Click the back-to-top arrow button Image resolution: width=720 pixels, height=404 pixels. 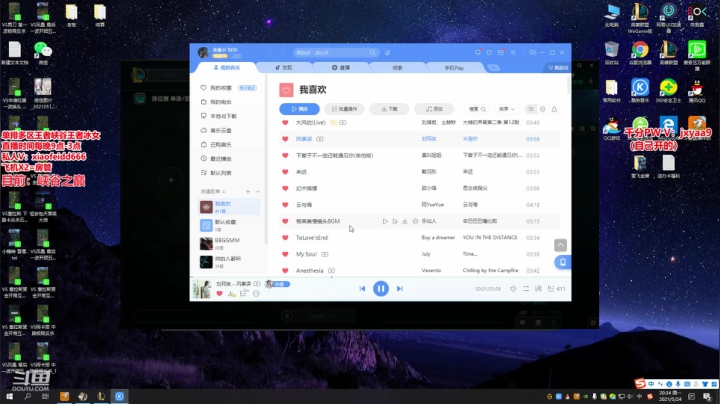click(x=560, y=245)
